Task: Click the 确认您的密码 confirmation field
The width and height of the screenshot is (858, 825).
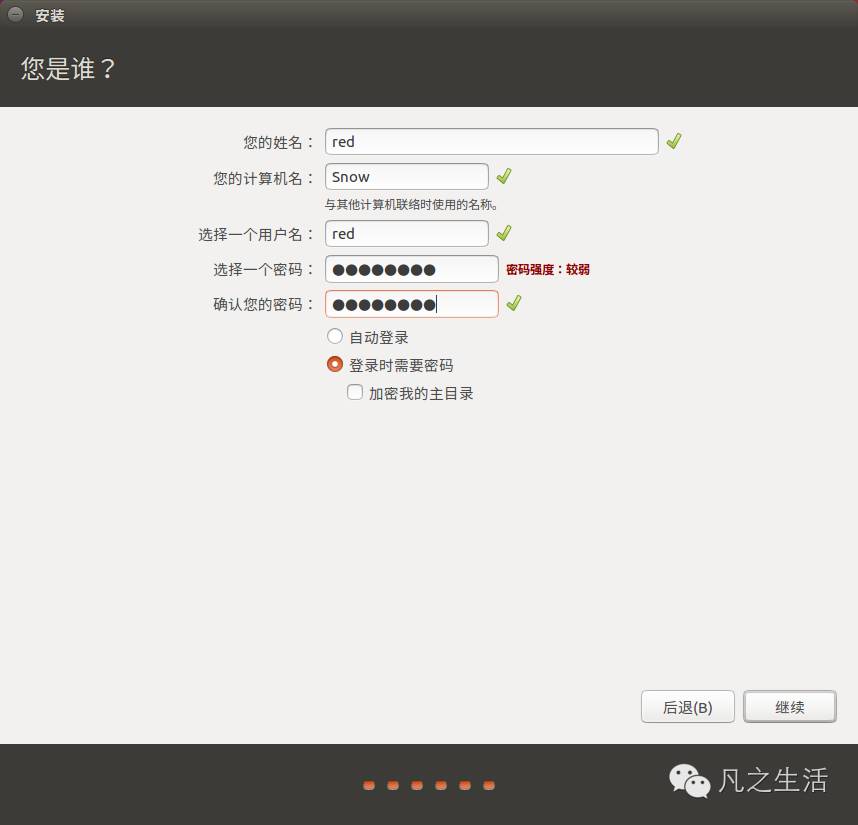Action: click(412, 303)
